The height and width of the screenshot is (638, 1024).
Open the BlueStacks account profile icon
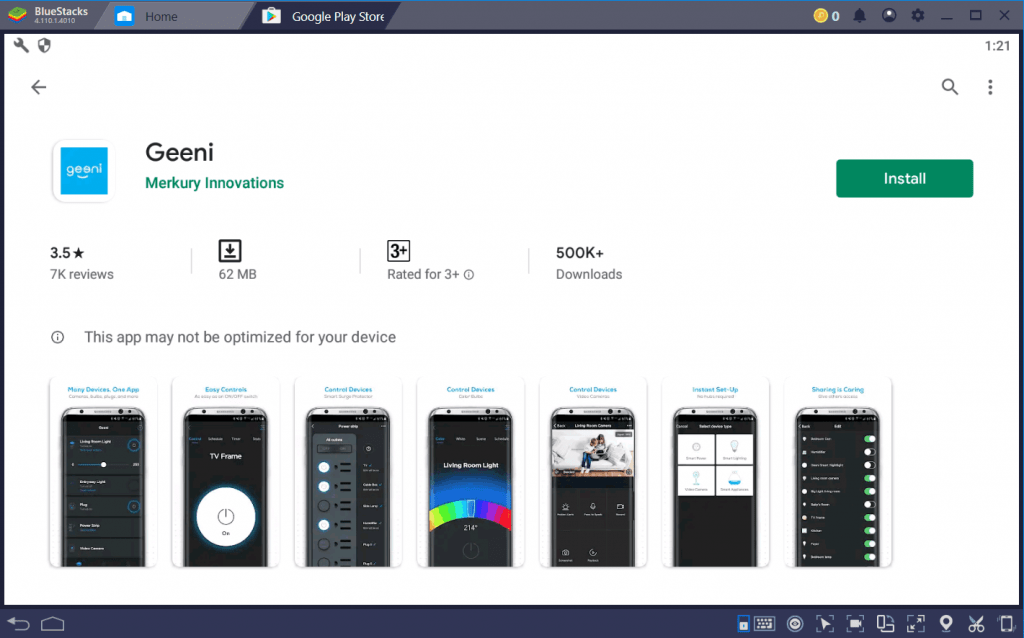pos(889,15)
